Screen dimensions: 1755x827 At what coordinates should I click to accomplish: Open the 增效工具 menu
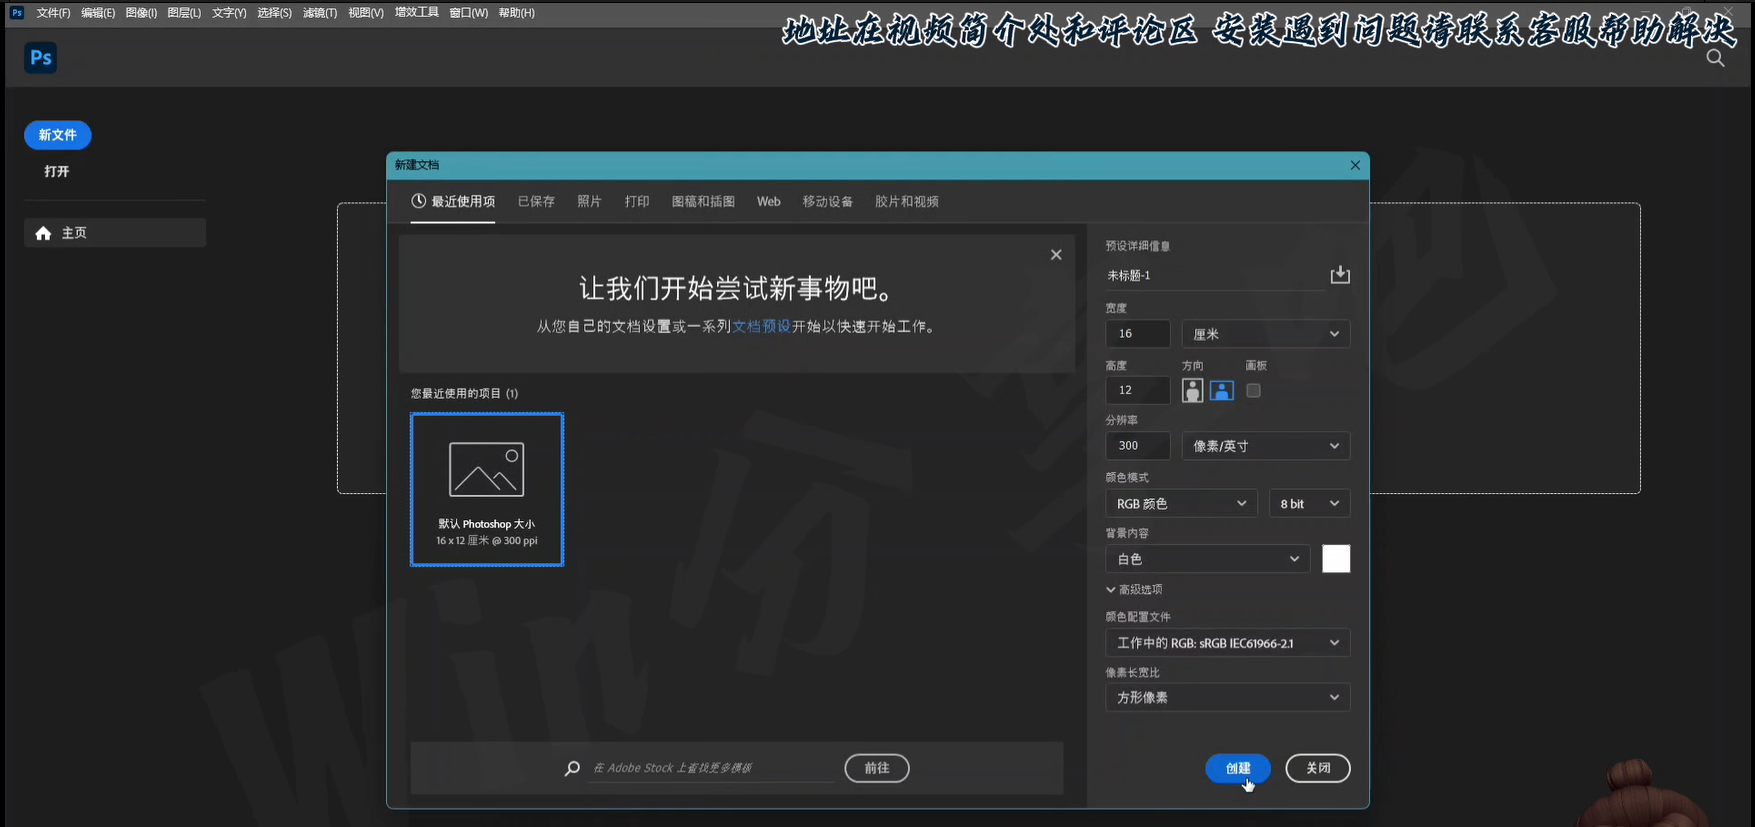click(x=417, y=13)
